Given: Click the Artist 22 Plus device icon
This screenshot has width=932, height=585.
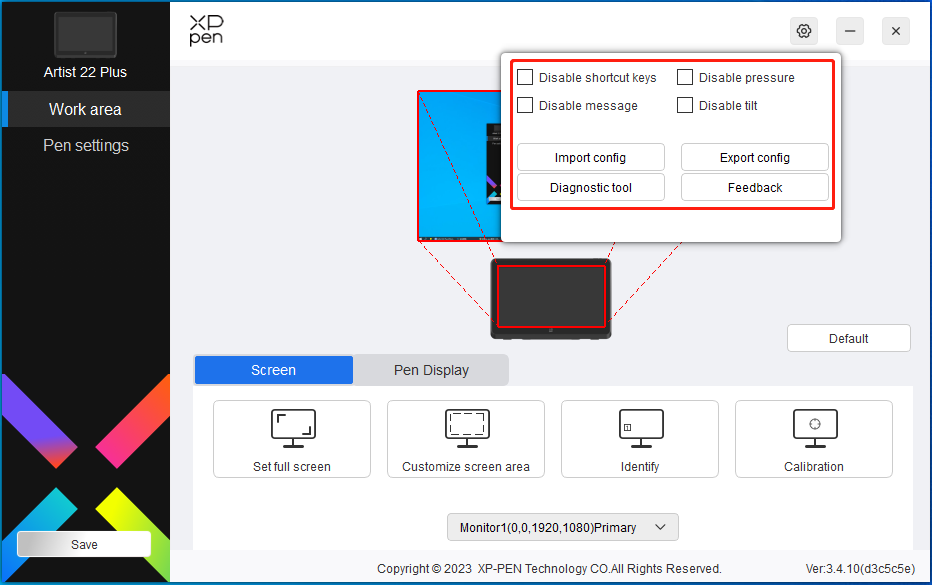Looking at the screenshot, I should tap(85, 35).
